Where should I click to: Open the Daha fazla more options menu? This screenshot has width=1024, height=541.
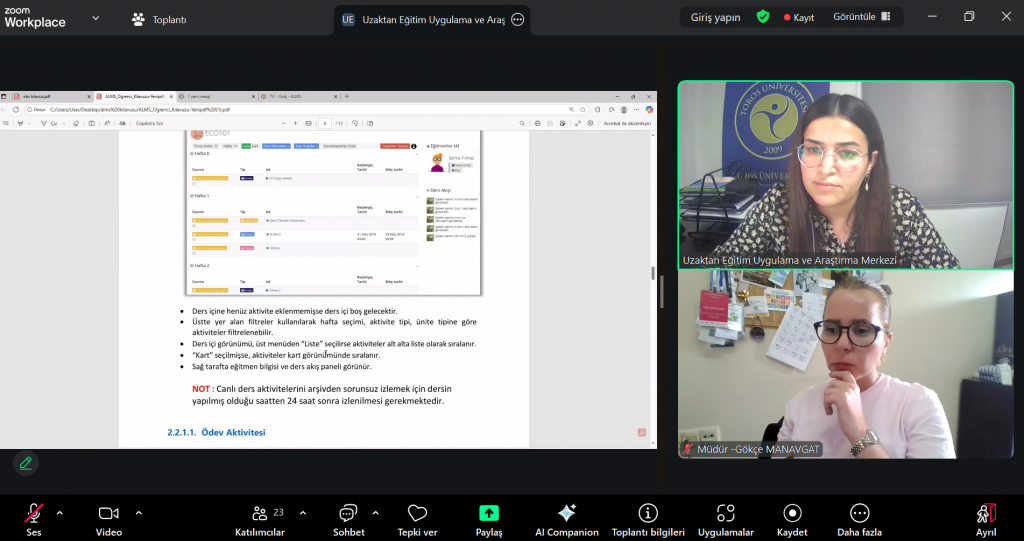click(x=859, y=514)
